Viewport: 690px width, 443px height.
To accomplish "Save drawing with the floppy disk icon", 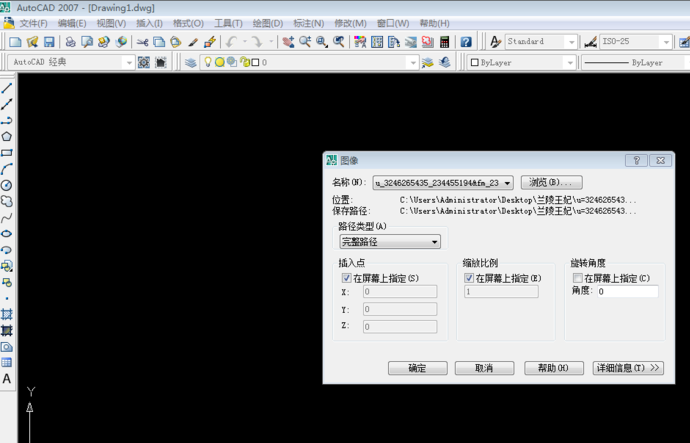I will coord(49,42).
